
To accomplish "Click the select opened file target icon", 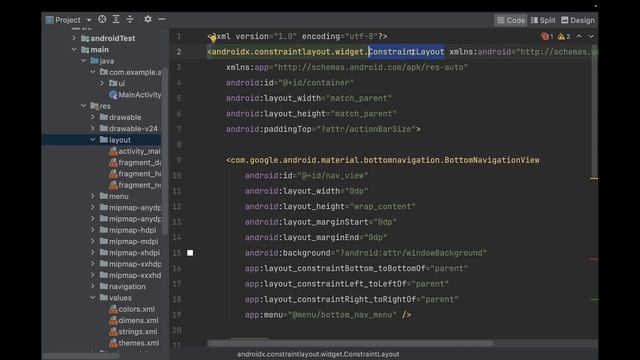I will 102,19.
